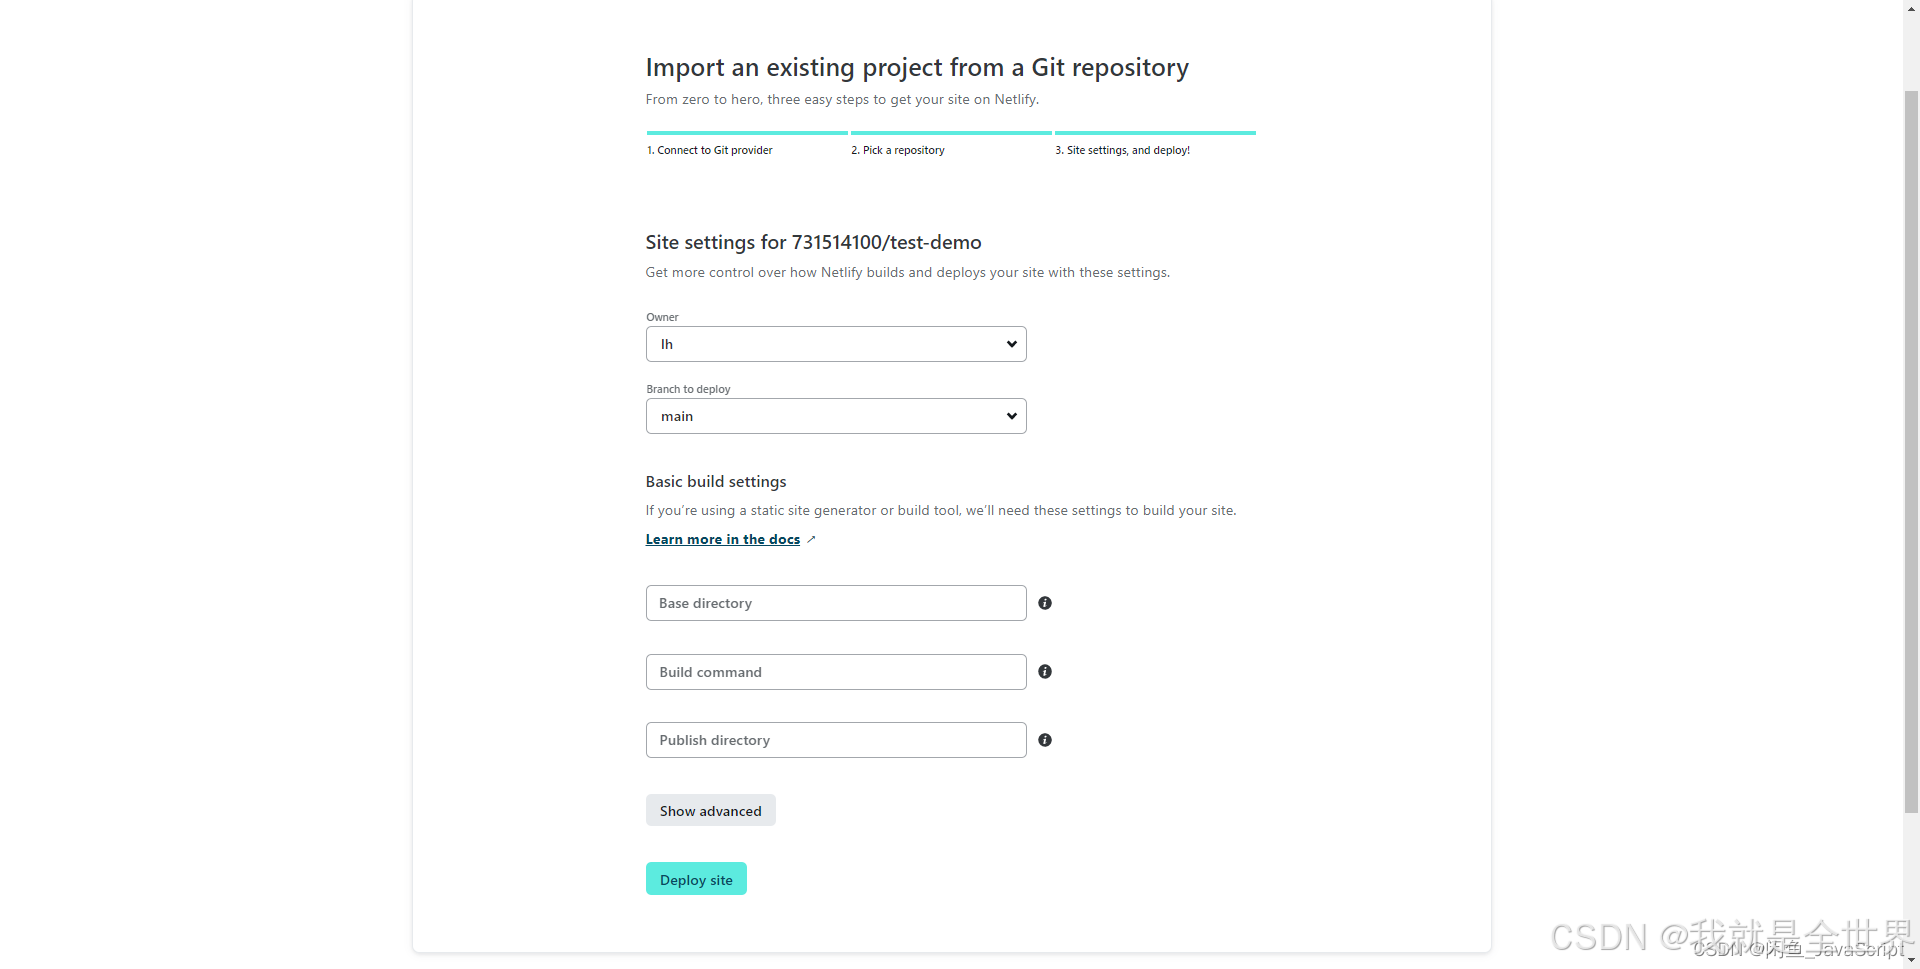This screenshot has height=969, width=1920.
Task: Open the Branch to deploy dropdown
Action: [836, 416]
